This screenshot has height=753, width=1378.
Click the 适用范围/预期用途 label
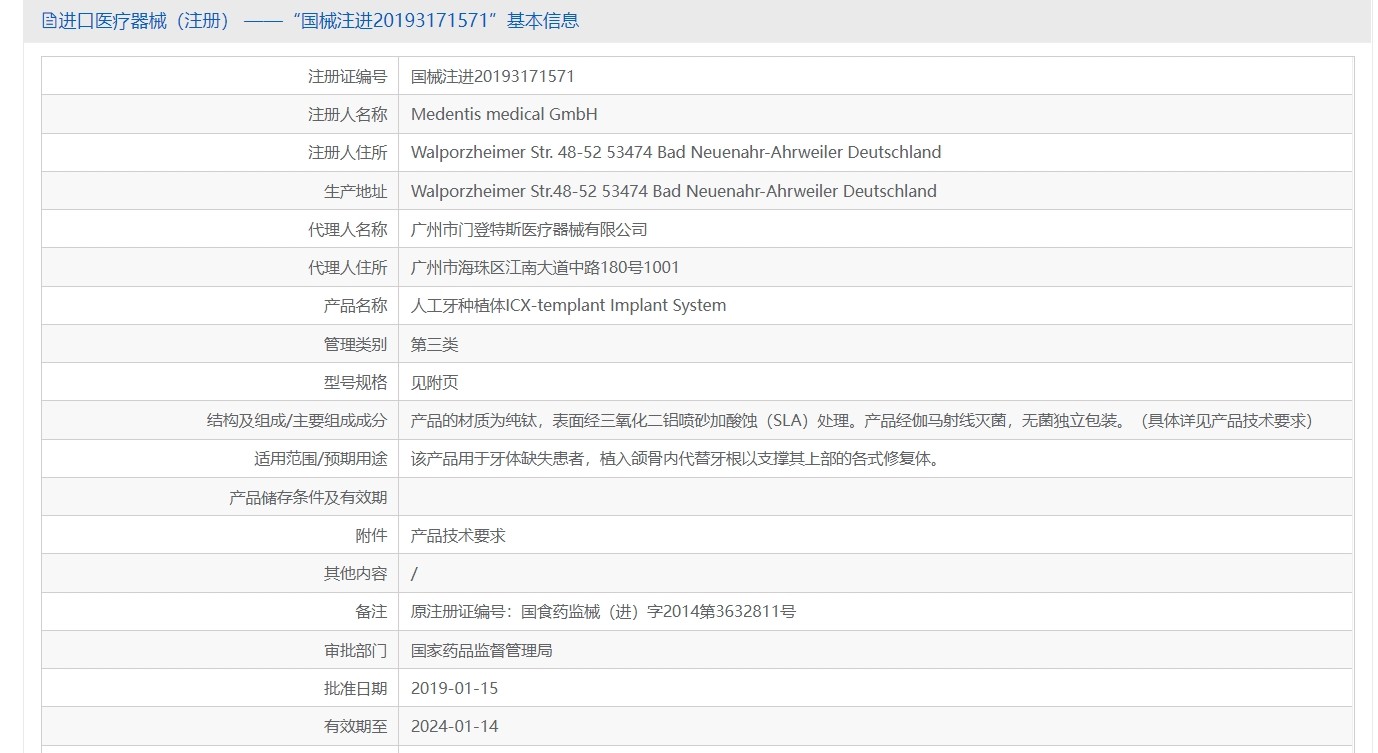point(320,459)
